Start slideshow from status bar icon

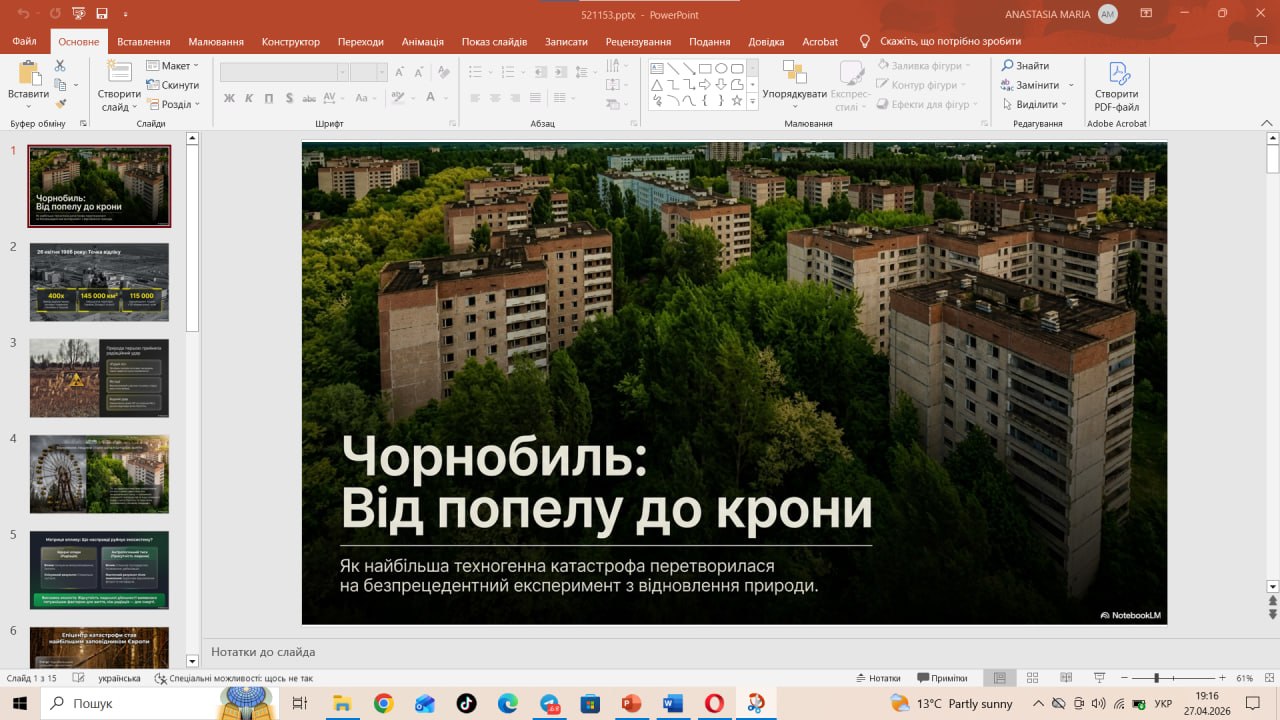tap(1099, 678)
